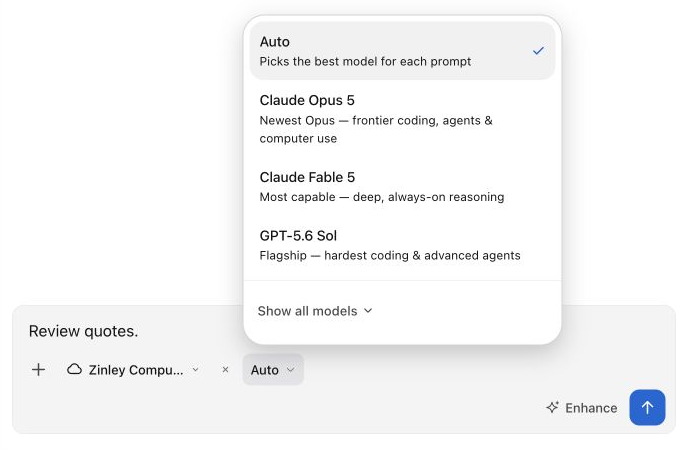Screen dimensions: 688x450
Task: Open the Zinley Compu... workspace selector
Action: coord(133,370)
